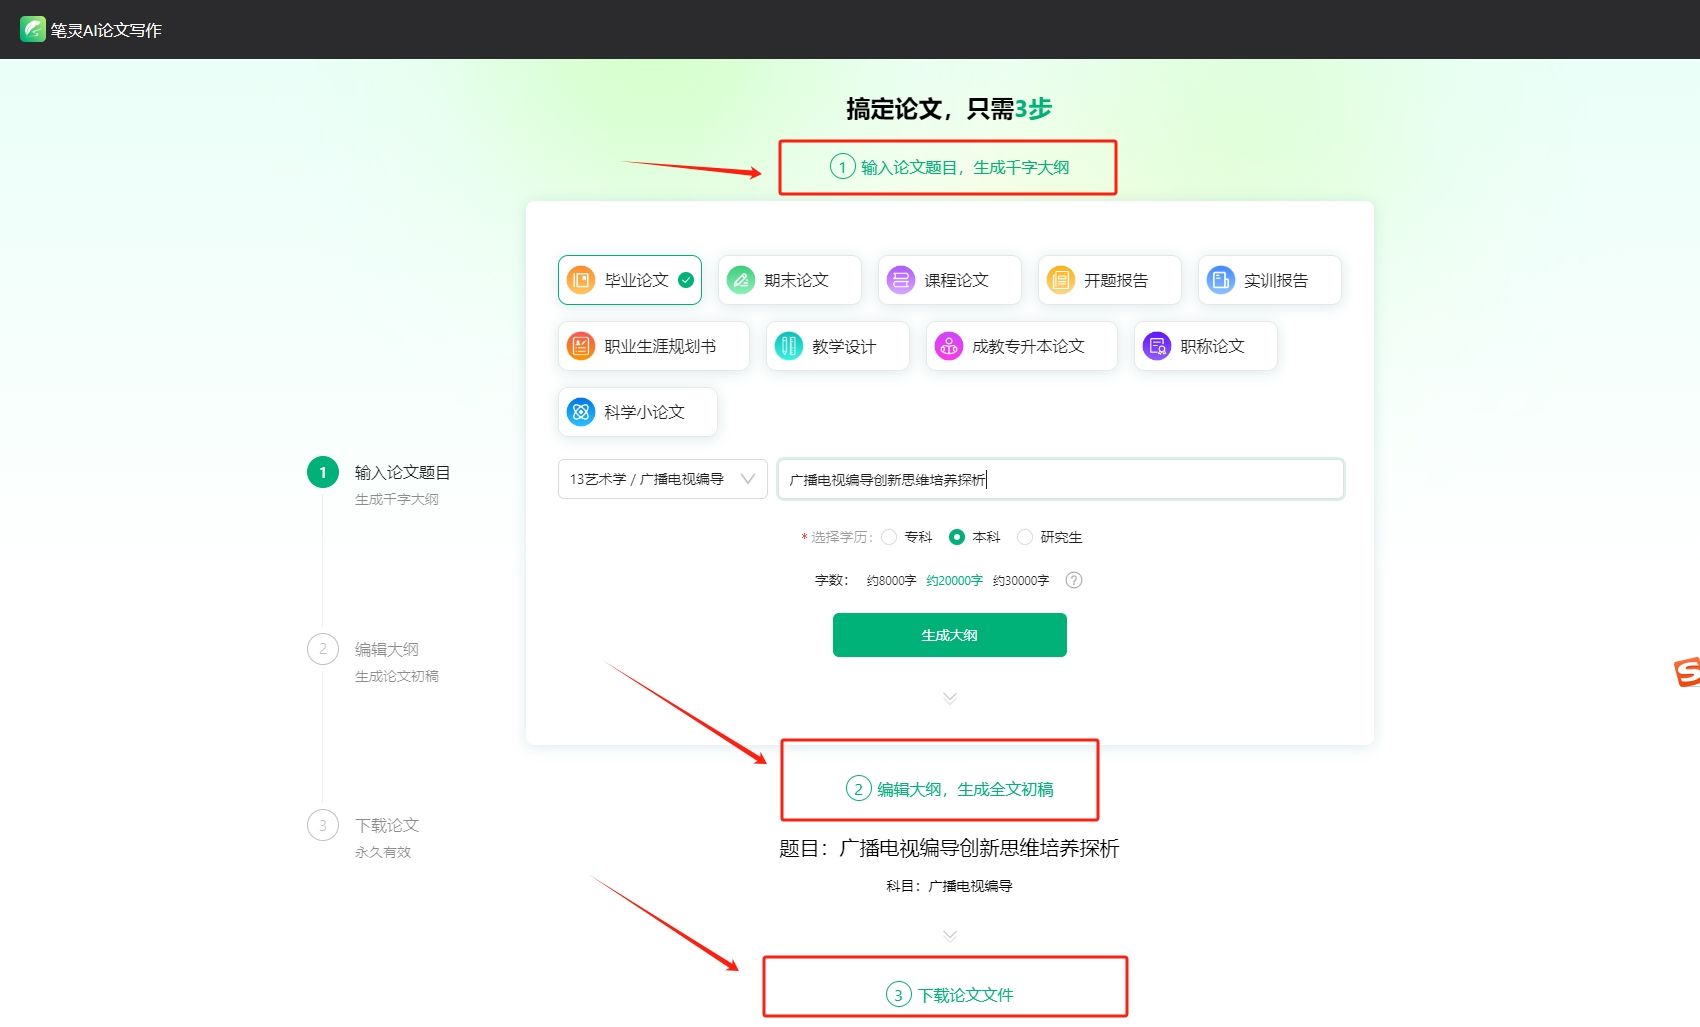Select the 职业生涯规划书 icon

(581, 346)
